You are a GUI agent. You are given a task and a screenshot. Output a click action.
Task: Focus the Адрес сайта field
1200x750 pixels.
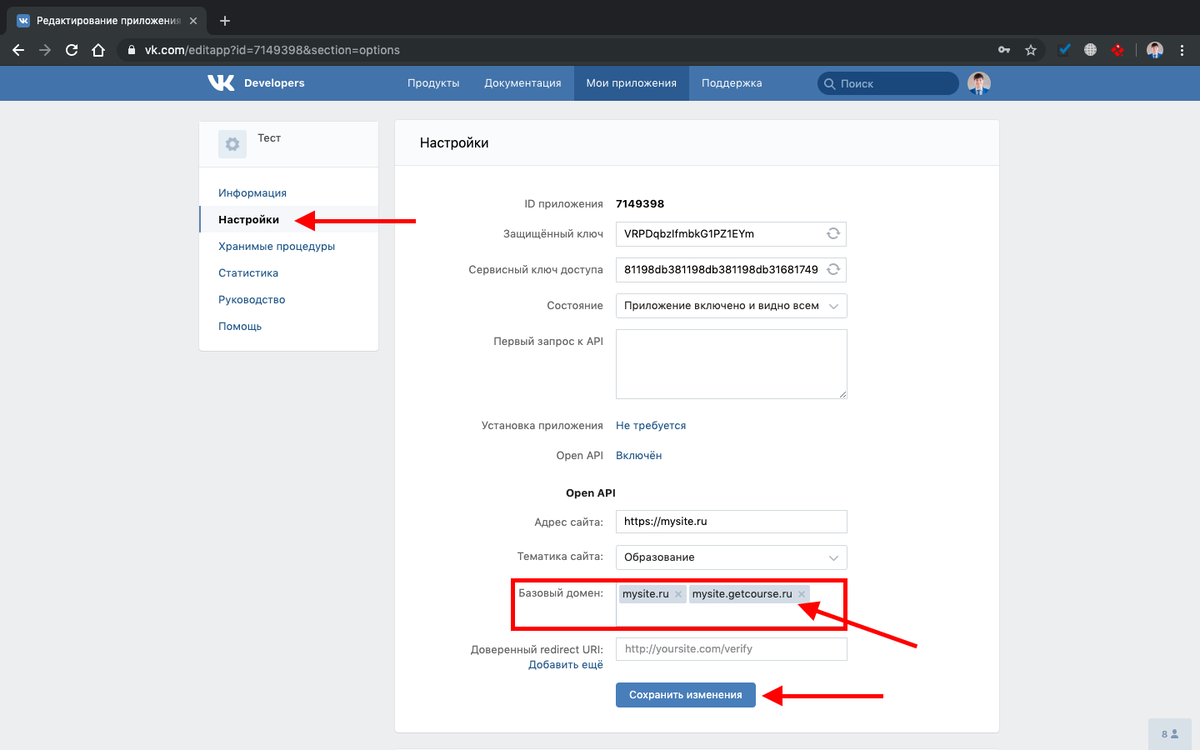coord(731,521)
